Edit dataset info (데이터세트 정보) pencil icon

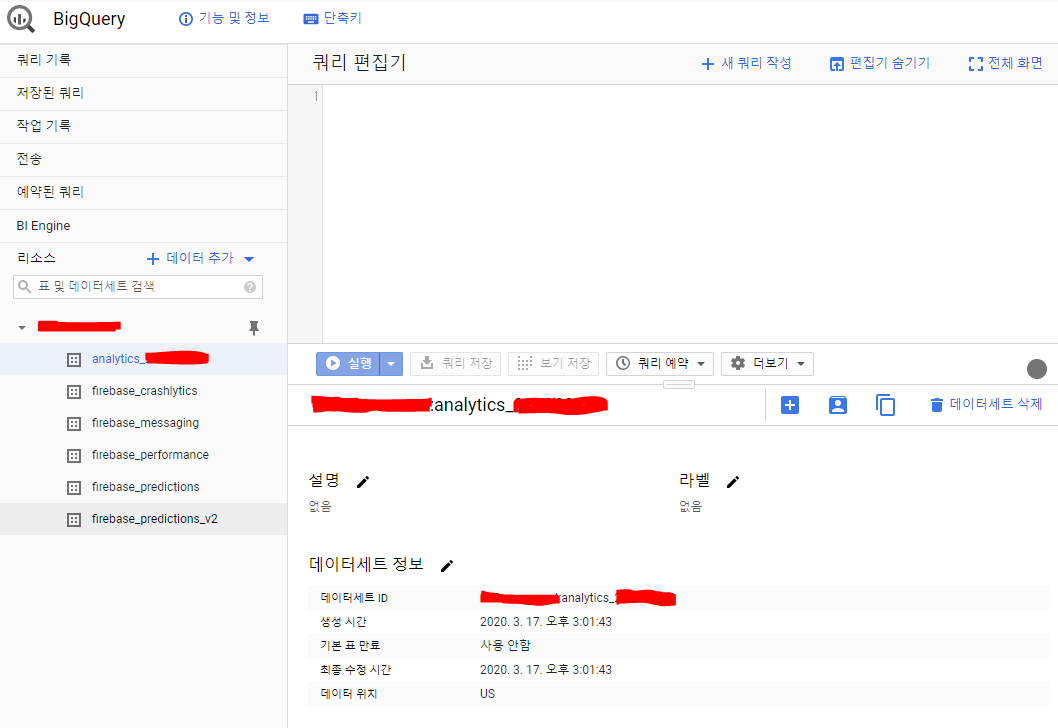tap(447, 565)
